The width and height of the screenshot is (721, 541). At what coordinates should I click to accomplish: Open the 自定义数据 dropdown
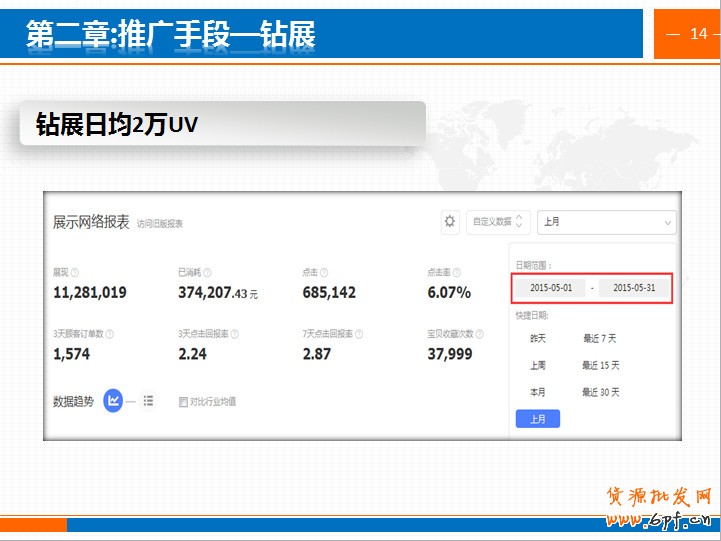click(498, 222)
